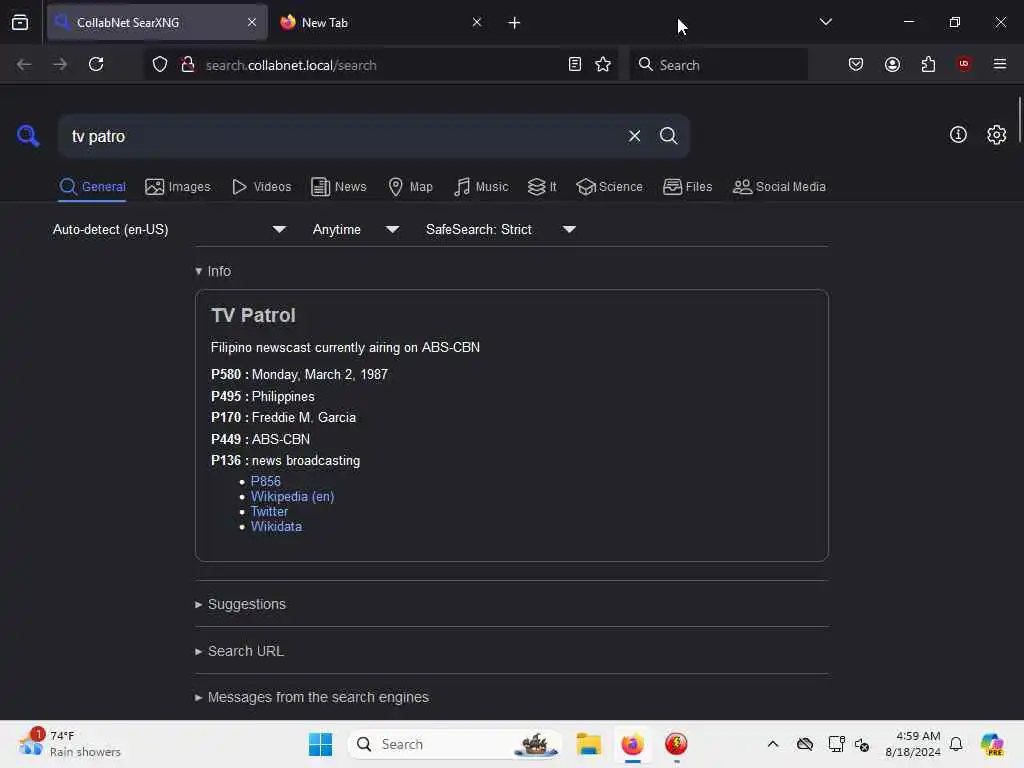The height and width of the screenshot is (768, 1024).
Task: Select the General category tab
Action: (92, 187)
